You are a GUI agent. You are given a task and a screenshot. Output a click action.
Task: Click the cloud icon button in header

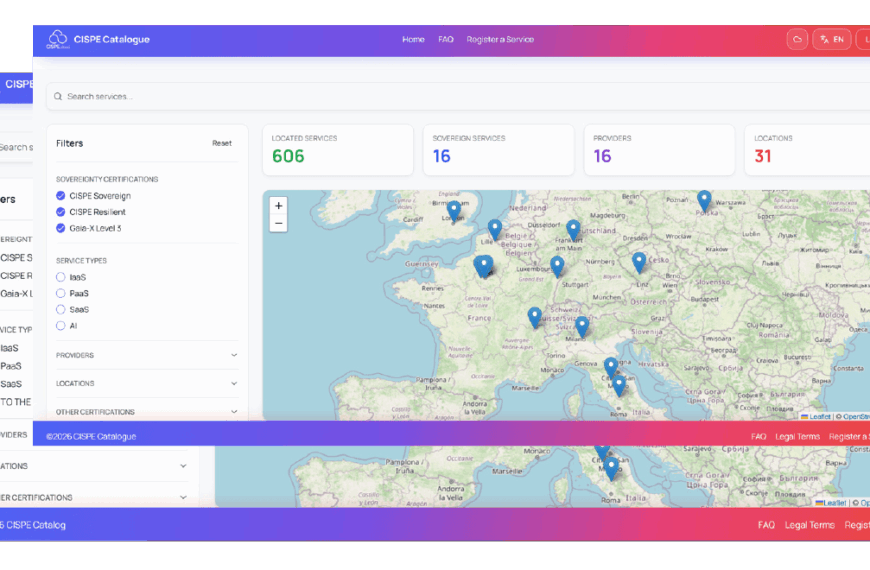[797, 39]
